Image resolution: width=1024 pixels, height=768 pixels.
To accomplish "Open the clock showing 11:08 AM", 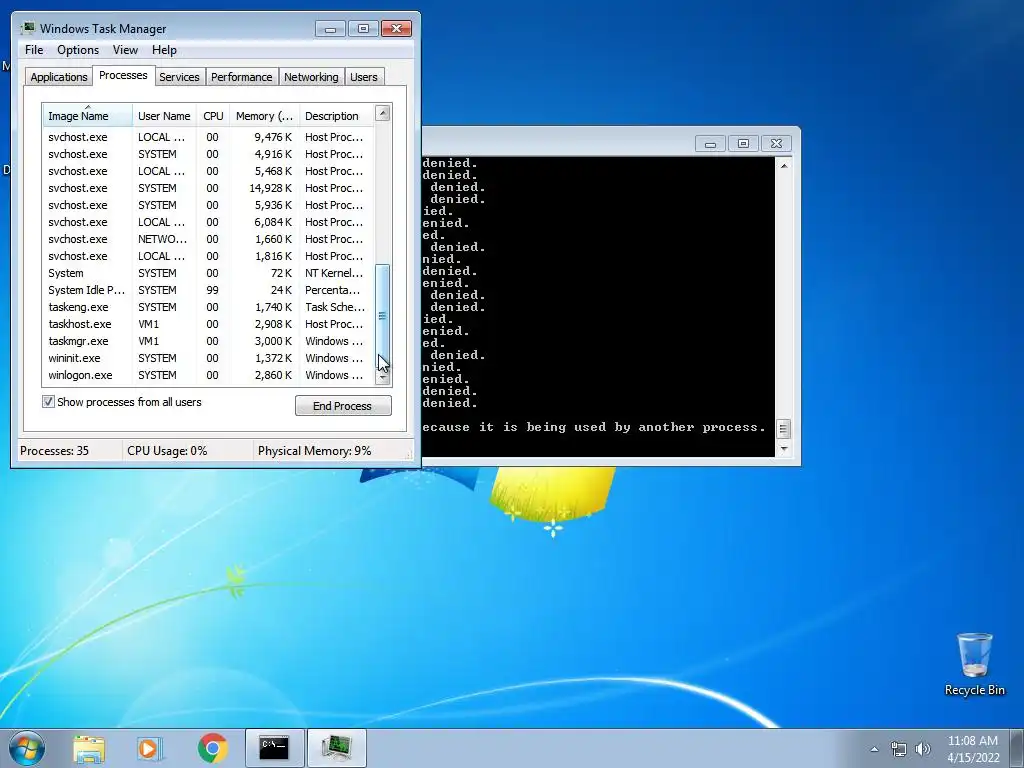I will point(973,749).
